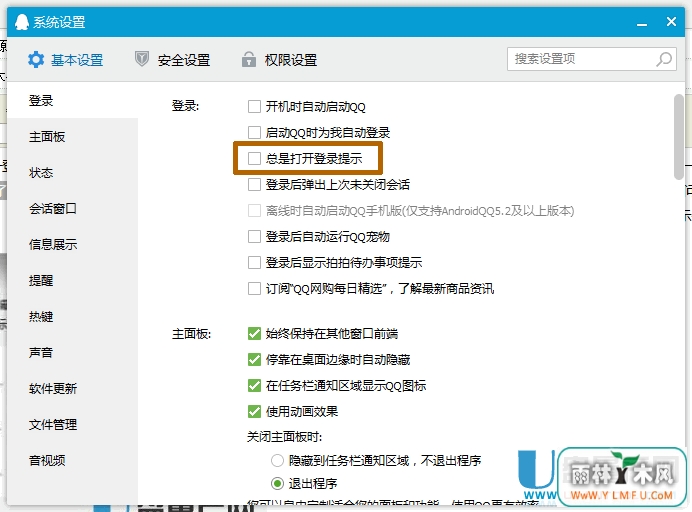This screenshot has width=692, height=512.
Task: Select 文件管理 in the sidebar
Action: [x=72, y=425]
